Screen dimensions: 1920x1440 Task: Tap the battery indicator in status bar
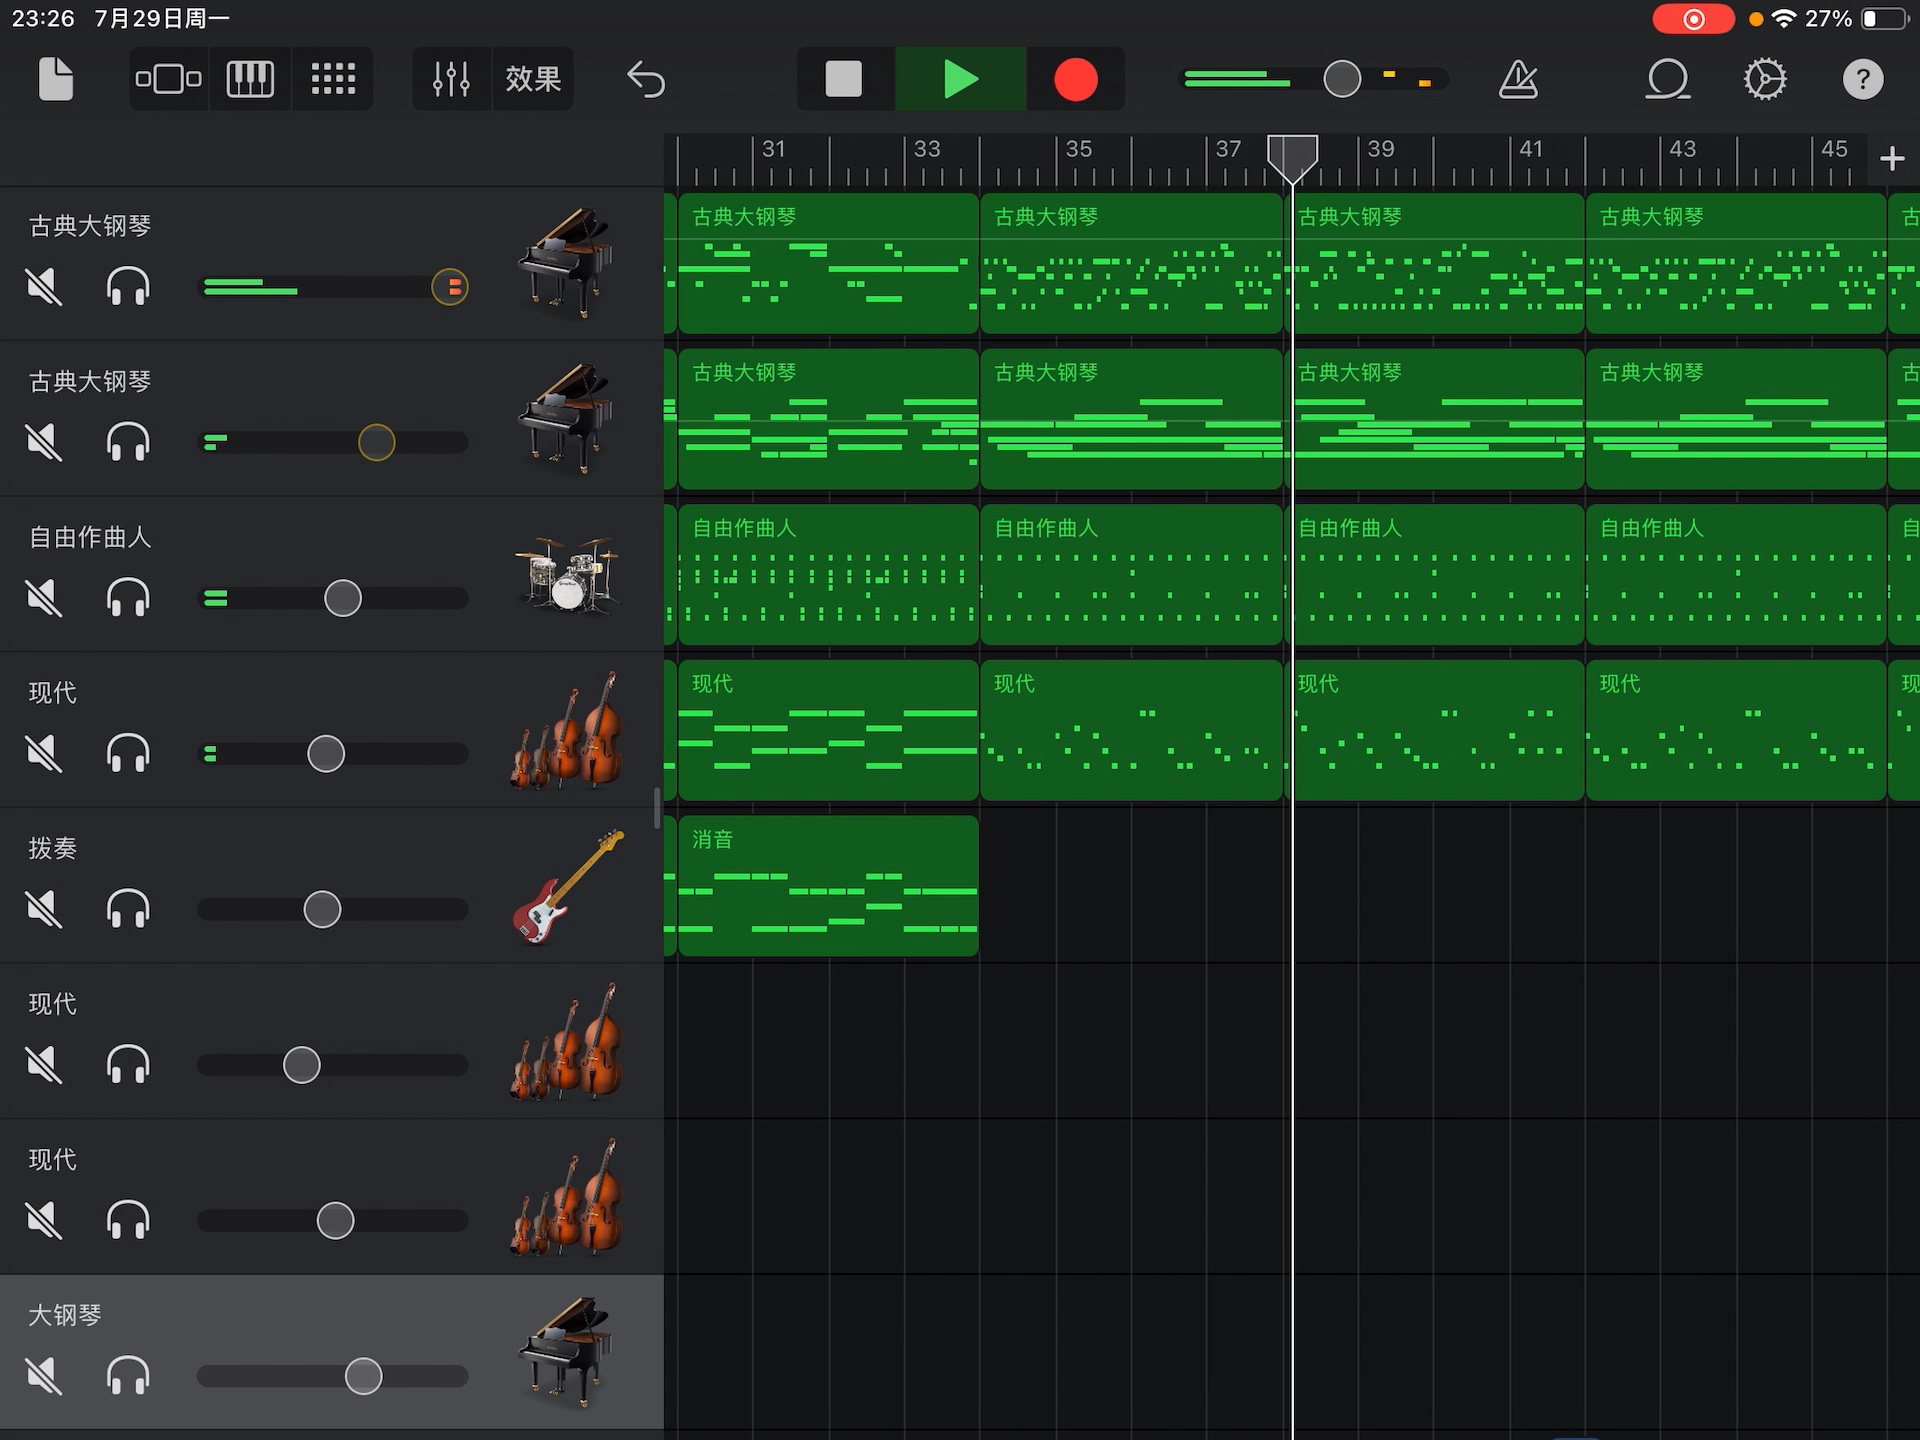click(x=1885, y=19)
